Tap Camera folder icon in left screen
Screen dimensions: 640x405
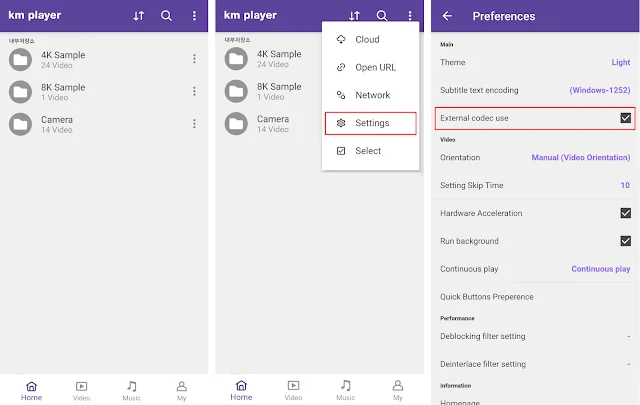(x=20, y=124)
